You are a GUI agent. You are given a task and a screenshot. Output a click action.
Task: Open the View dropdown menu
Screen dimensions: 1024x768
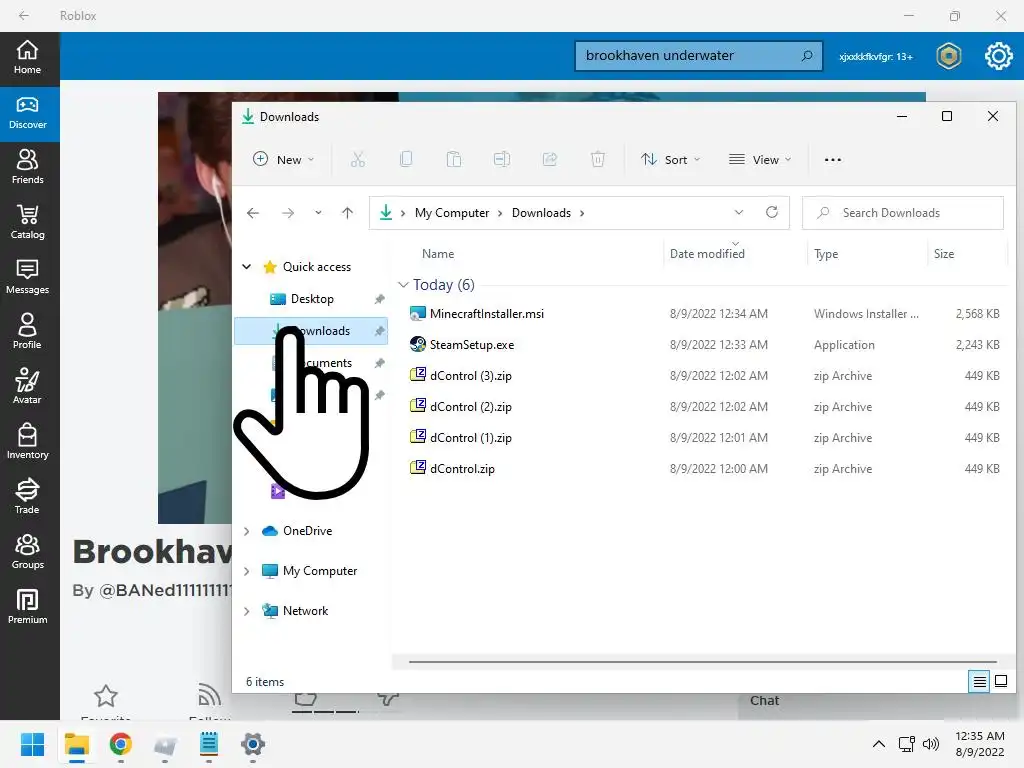pyautogui.click(x=760, y=159)
